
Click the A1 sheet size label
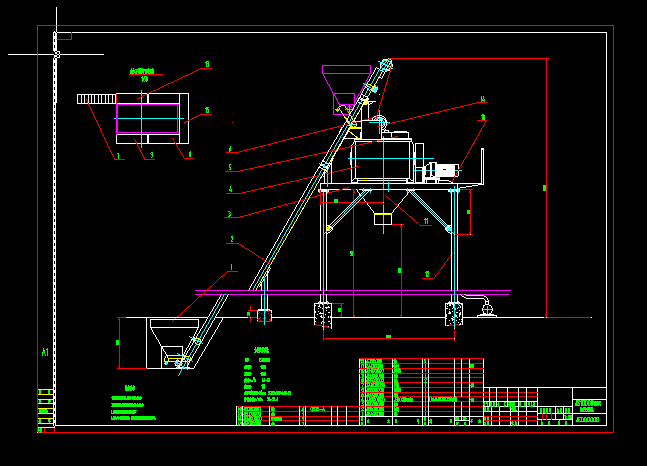tap(45, 352)
